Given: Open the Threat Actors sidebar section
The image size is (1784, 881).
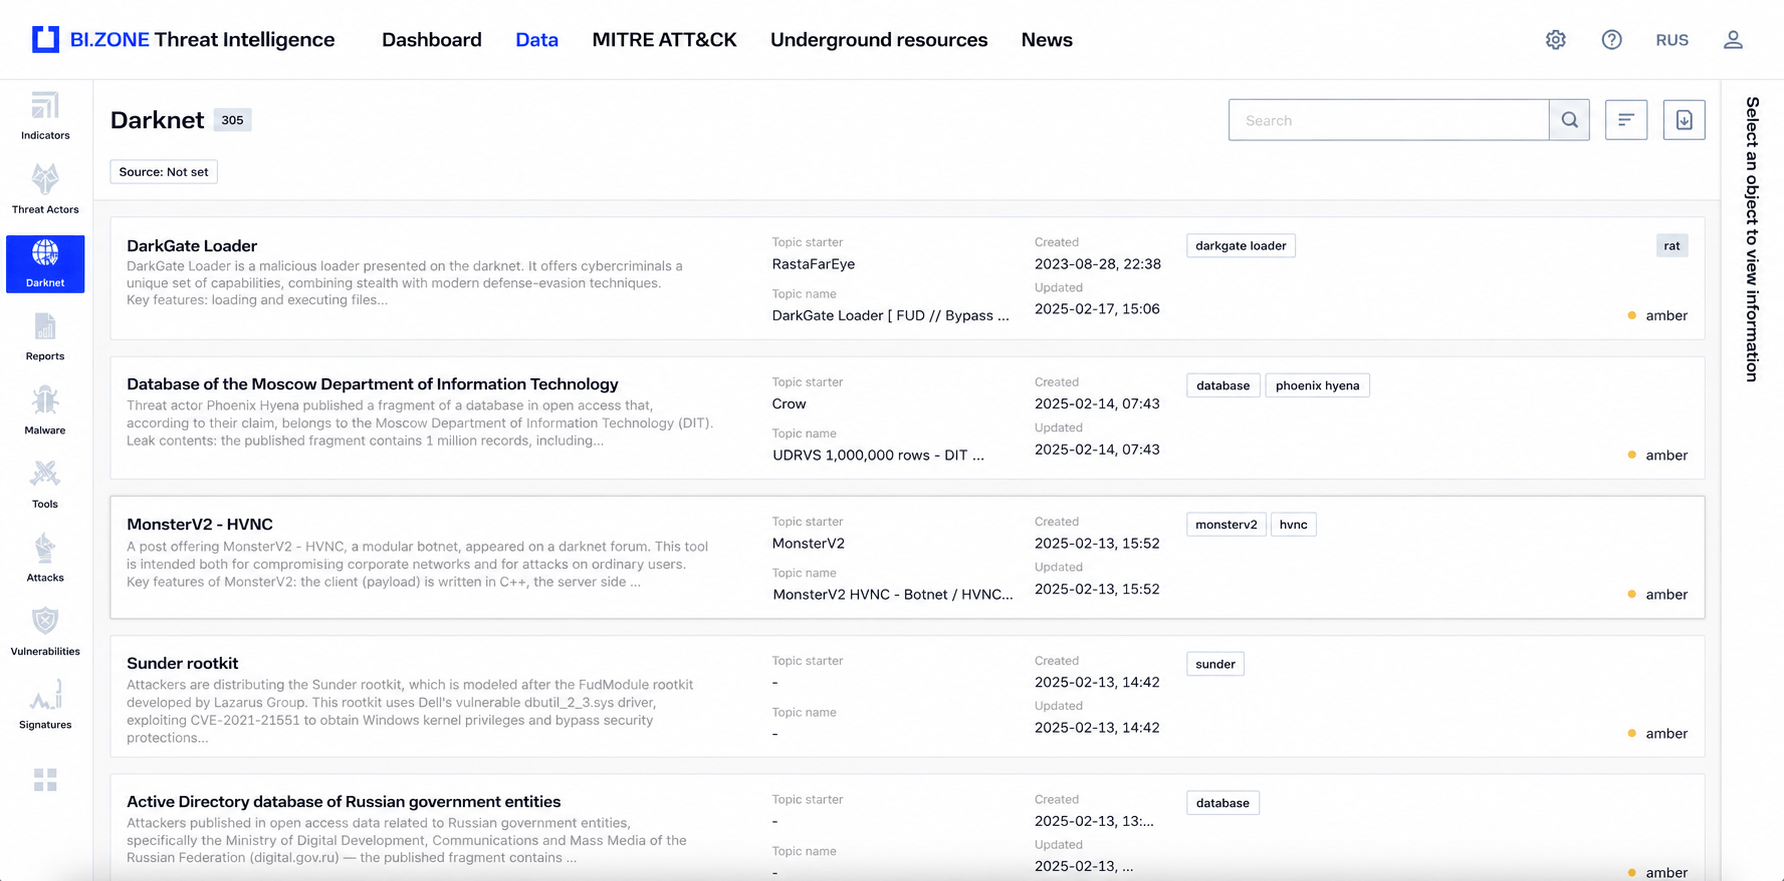Looking at the screenshot, I should pyautogui.click(x=45, y=190).
